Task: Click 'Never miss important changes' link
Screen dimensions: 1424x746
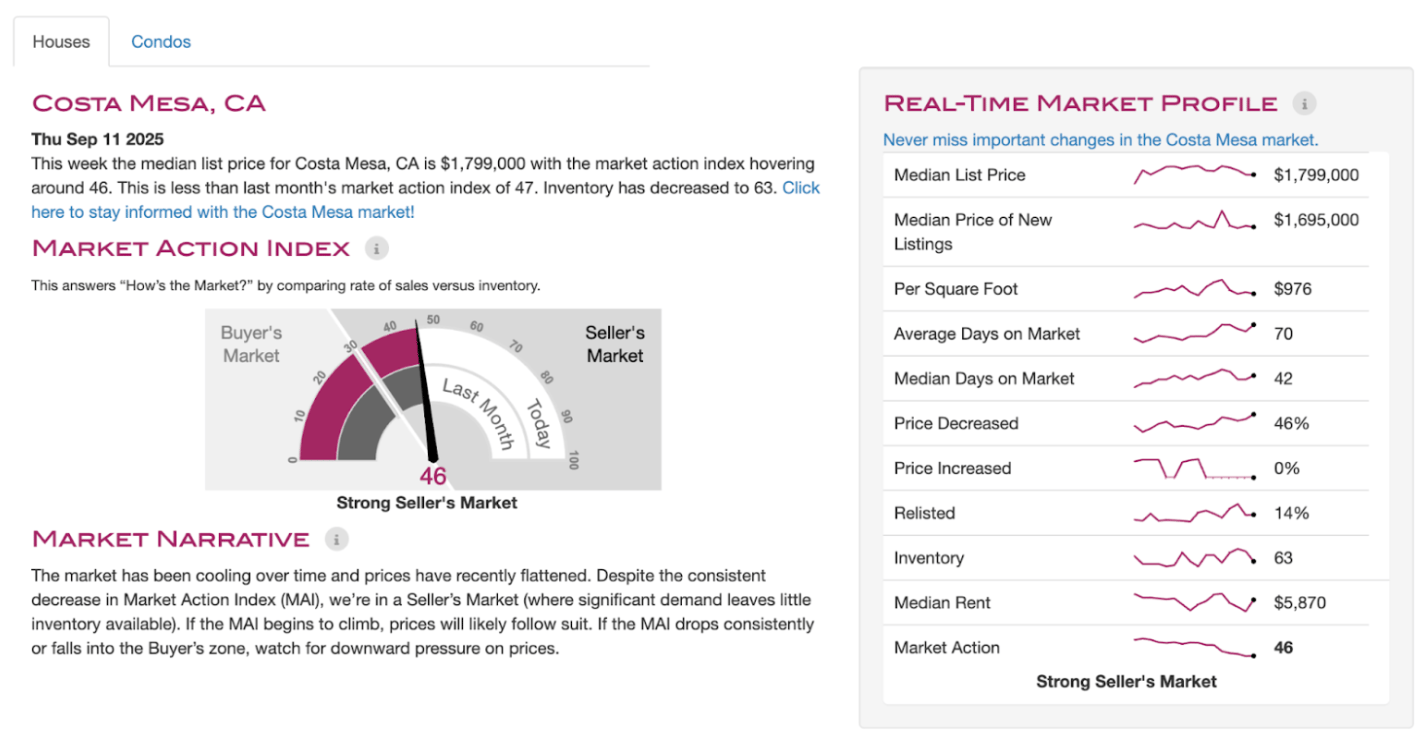Action: pyautogui.click(x=1100, y=140)
